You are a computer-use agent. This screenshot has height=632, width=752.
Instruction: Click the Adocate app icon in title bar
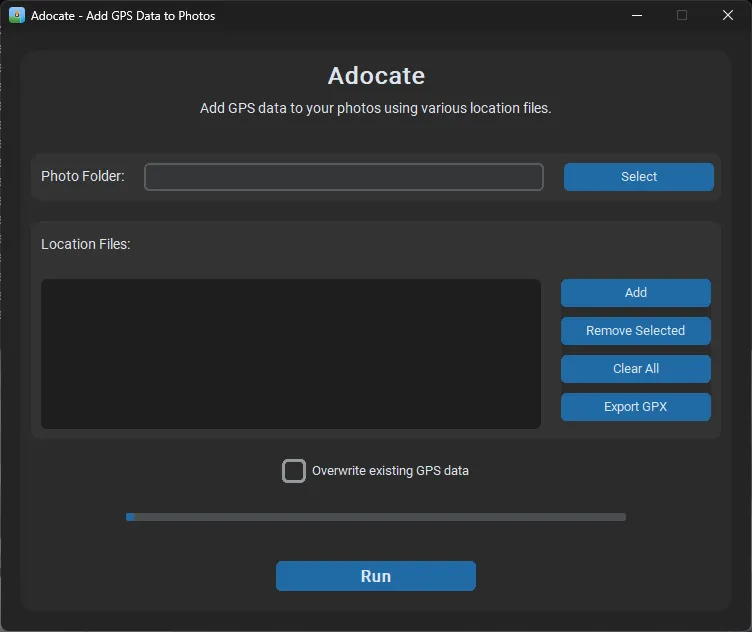coord(16,16)
